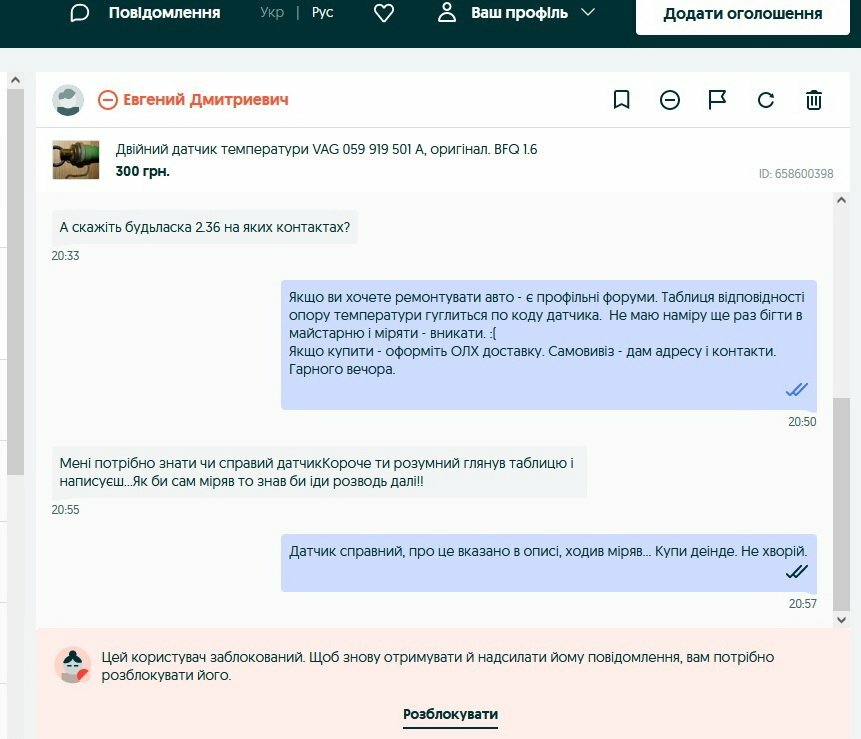The height and width of the screenshot is (739, 861).
Task: Click the 300 грн. price text
Action: click(142, 171)
